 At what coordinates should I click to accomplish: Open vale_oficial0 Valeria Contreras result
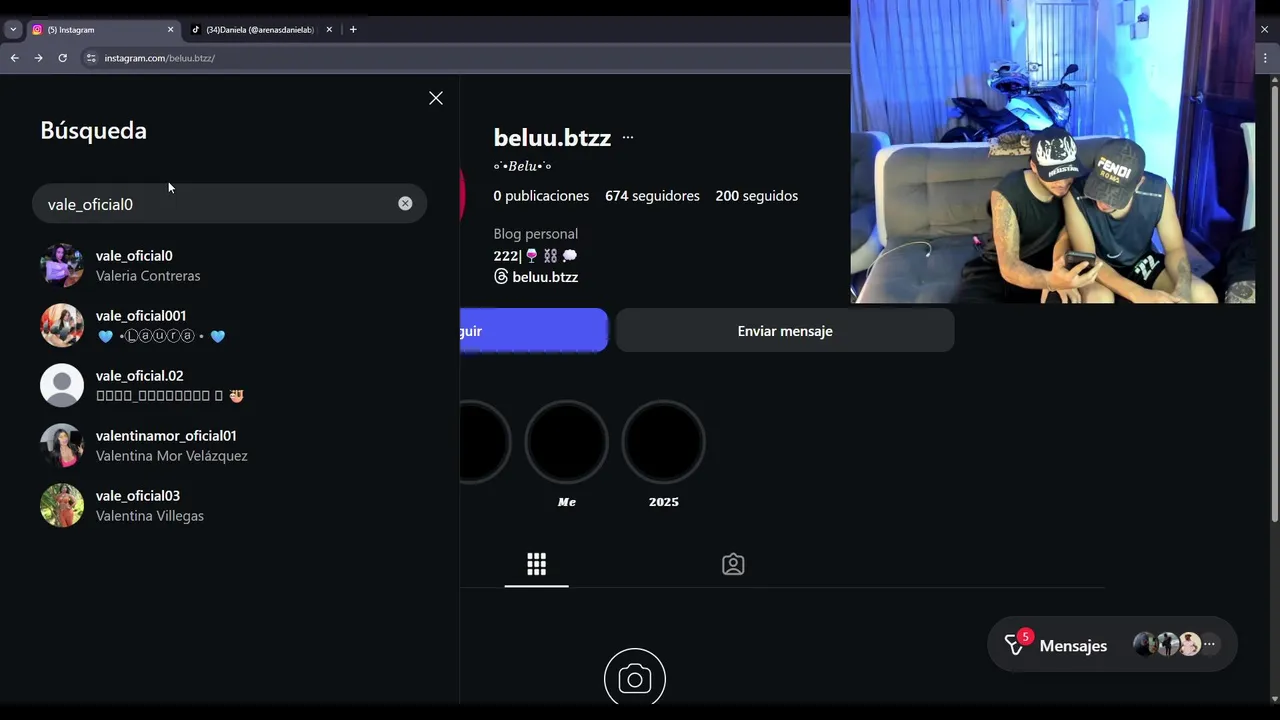tap(229, 266)
